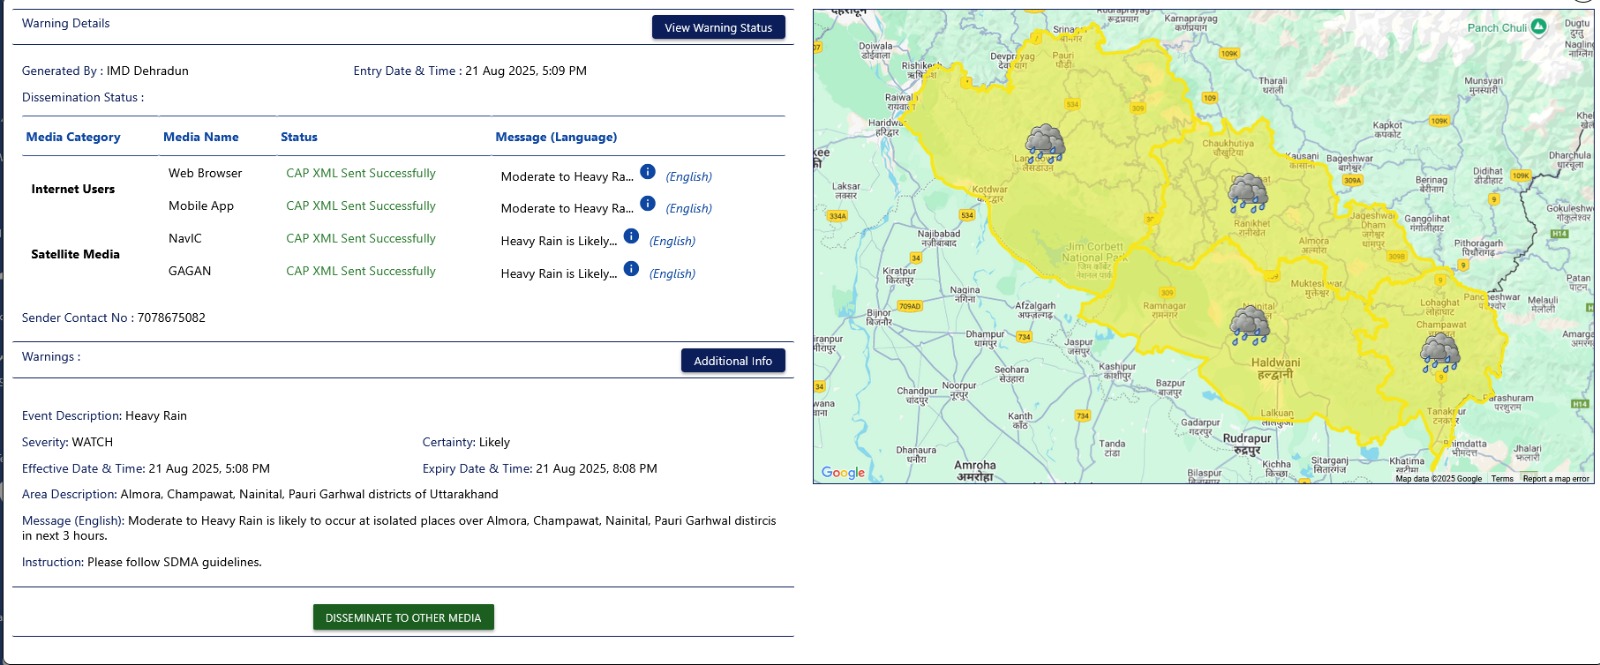The image size is (1600, 665).
Task: Click Media Category column header
Action: (x=73, y=137)
